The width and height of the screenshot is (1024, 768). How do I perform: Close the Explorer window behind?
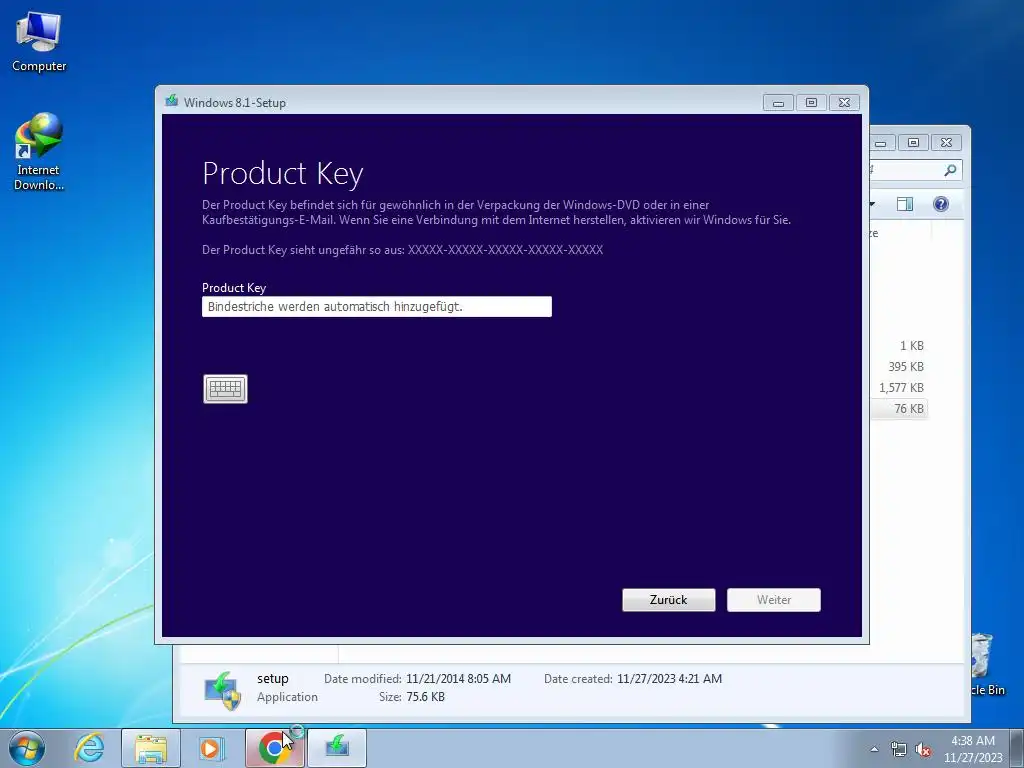[x=946, y=142]
